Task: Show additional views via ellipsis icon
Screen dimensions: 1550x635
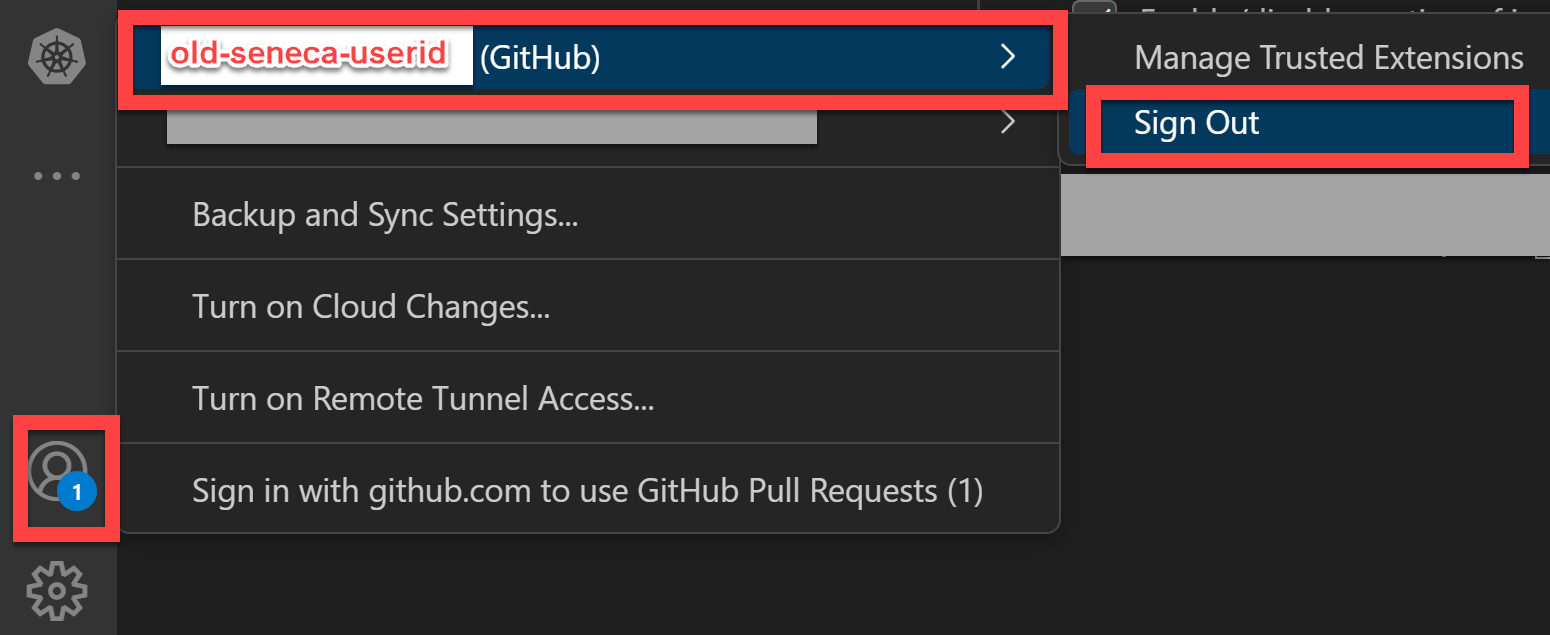Action: pyautogui.click(x=57, y=176)
